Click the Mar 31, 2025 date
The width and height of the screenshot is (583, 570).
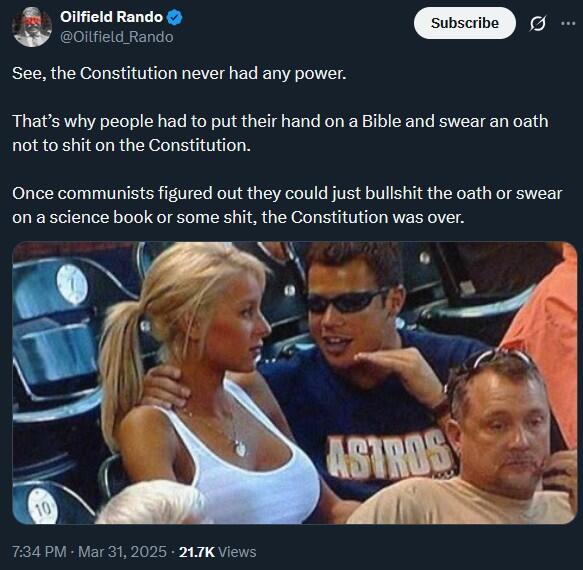pyautogui.click(x=122, y=551)
